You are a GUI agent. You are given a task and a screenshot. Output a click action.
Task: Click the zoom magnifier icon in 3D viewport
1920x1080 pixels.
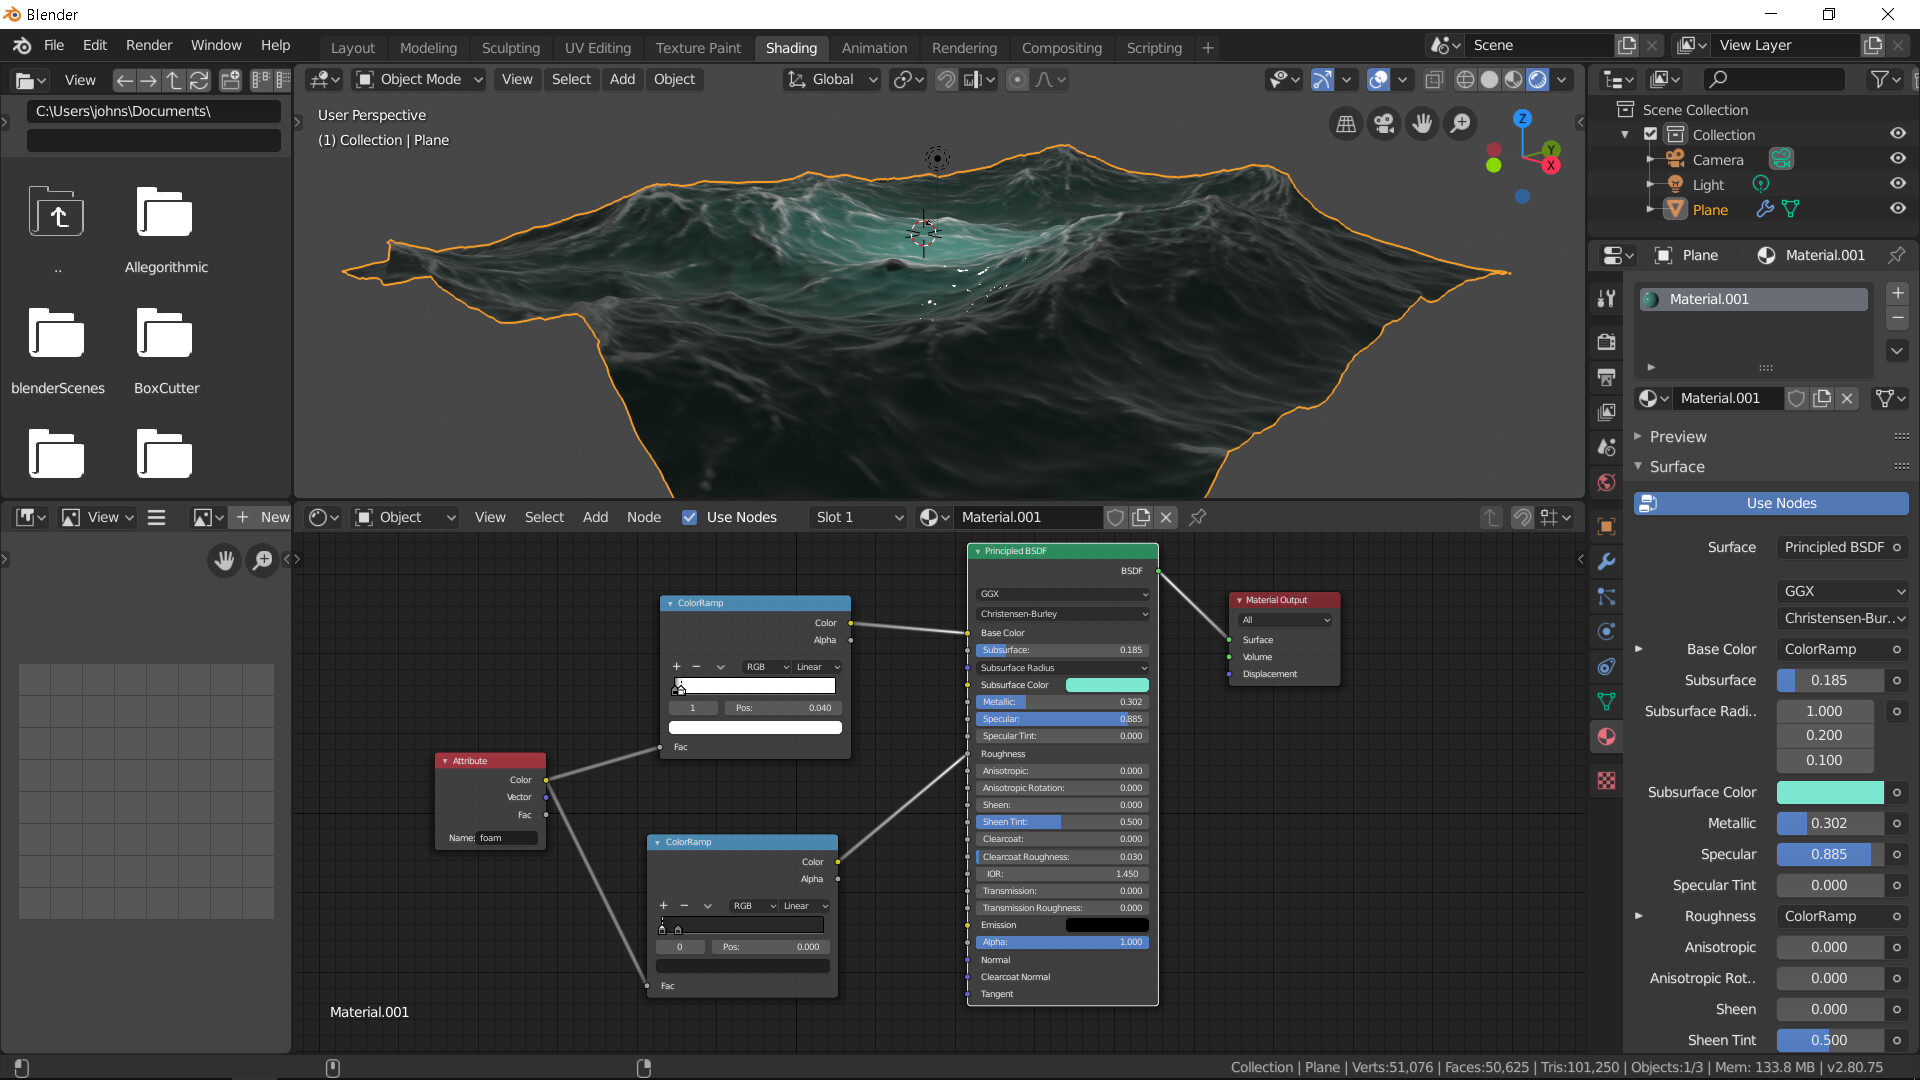click(x=1461, y=124)
